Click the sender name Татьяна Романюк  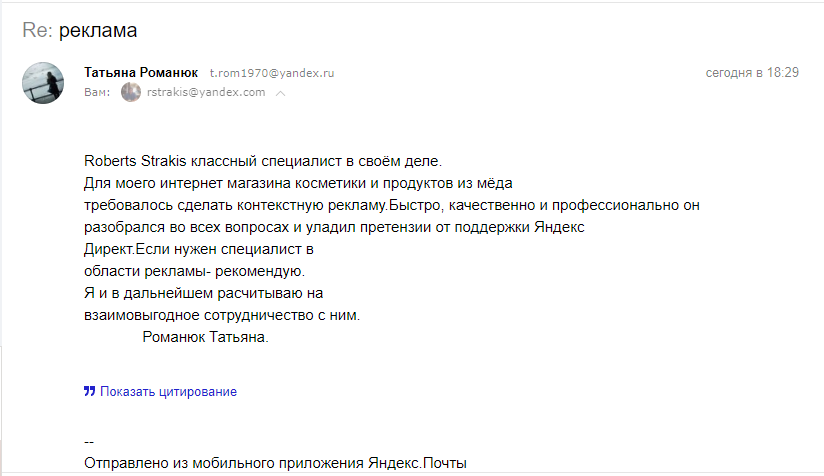pos(141,73)
